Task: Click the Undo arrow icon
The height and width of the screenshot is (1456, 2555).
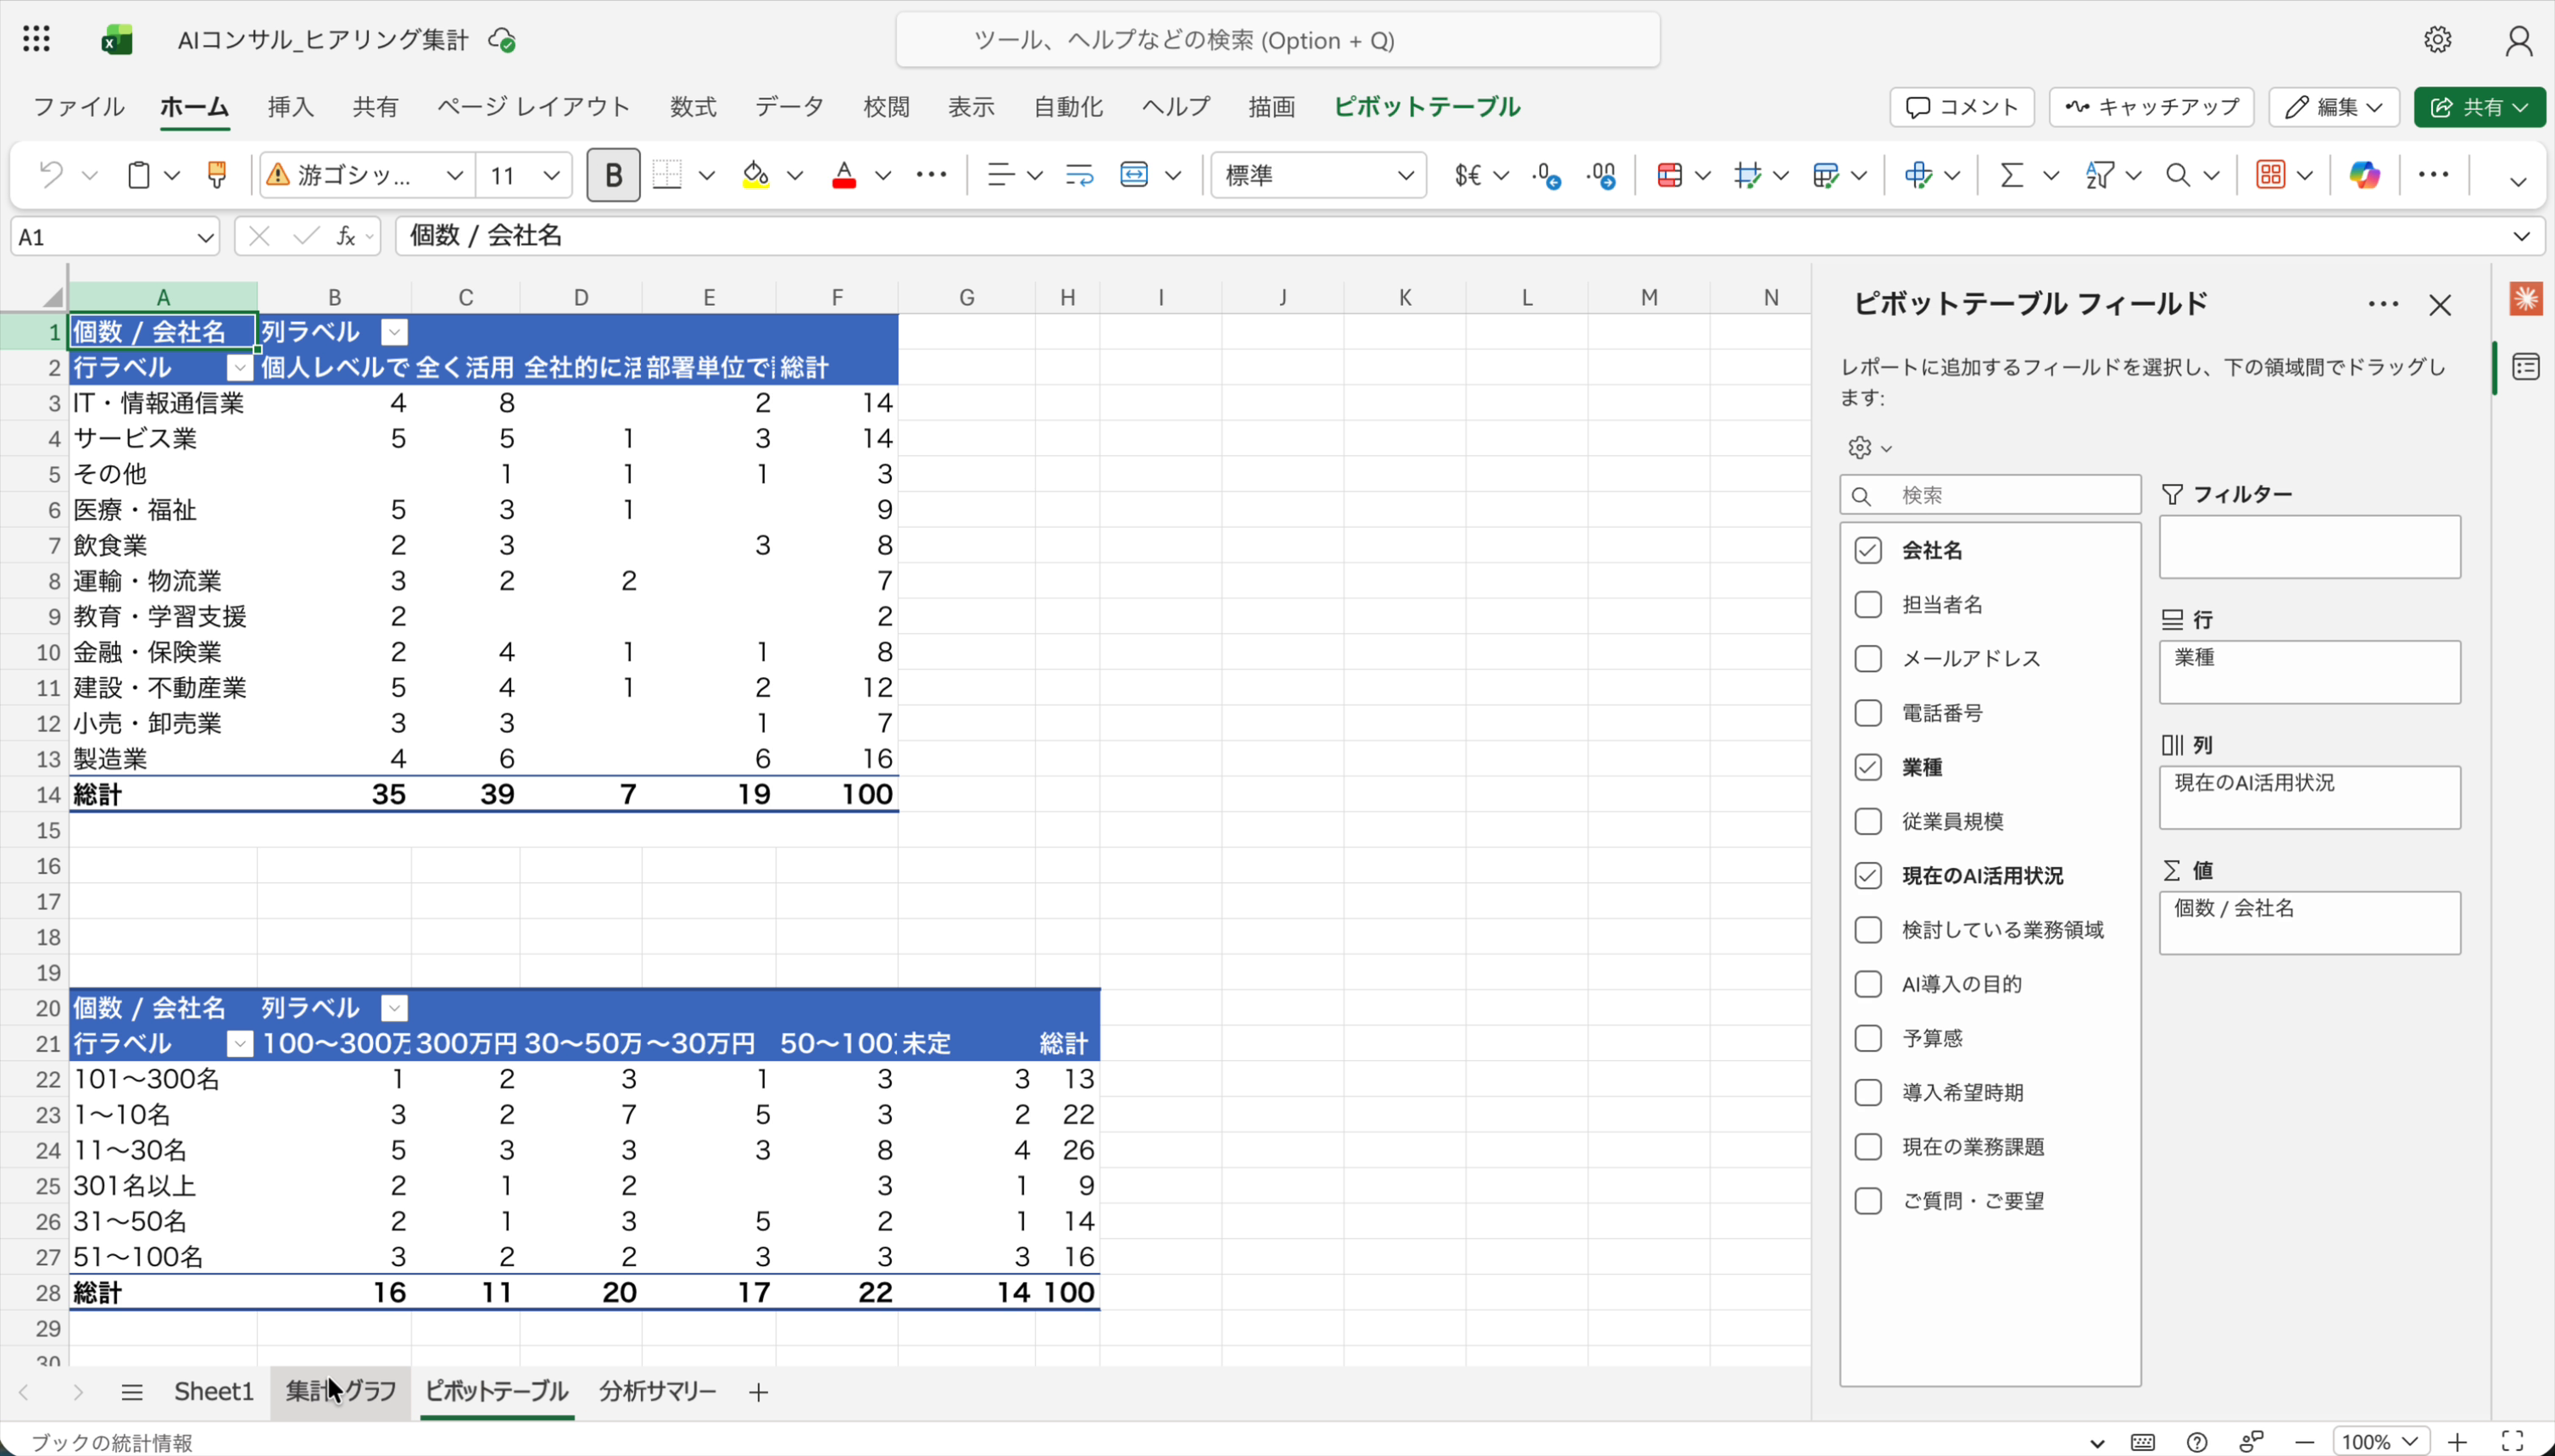Action: click(x=50, y=175)
